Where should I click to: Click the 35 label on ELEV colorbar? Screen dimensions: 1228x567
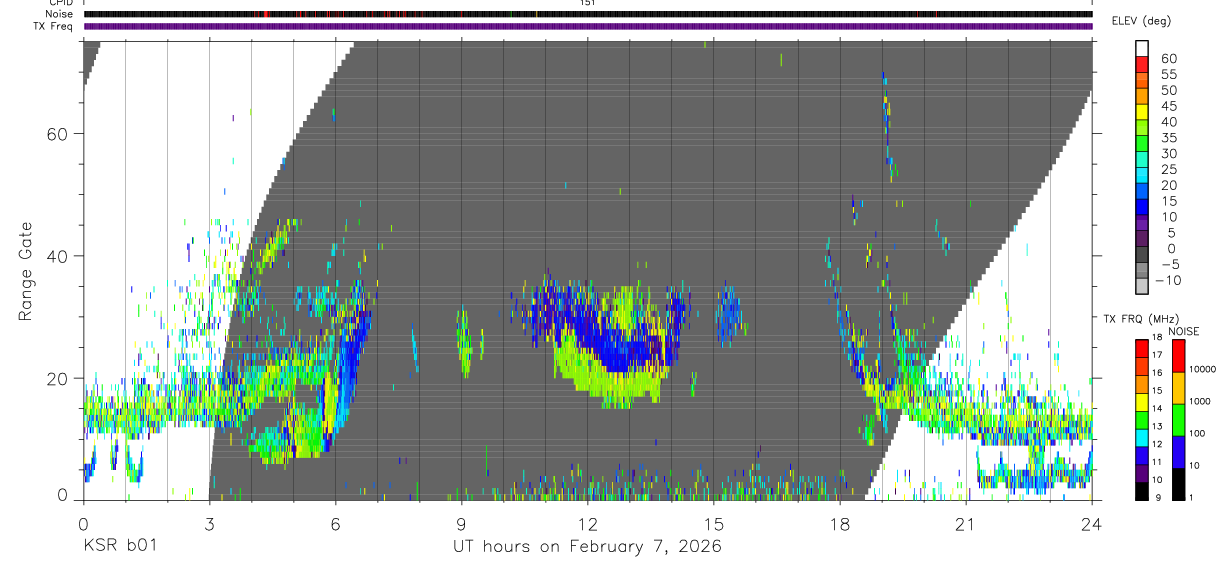tap(1168, 138)
